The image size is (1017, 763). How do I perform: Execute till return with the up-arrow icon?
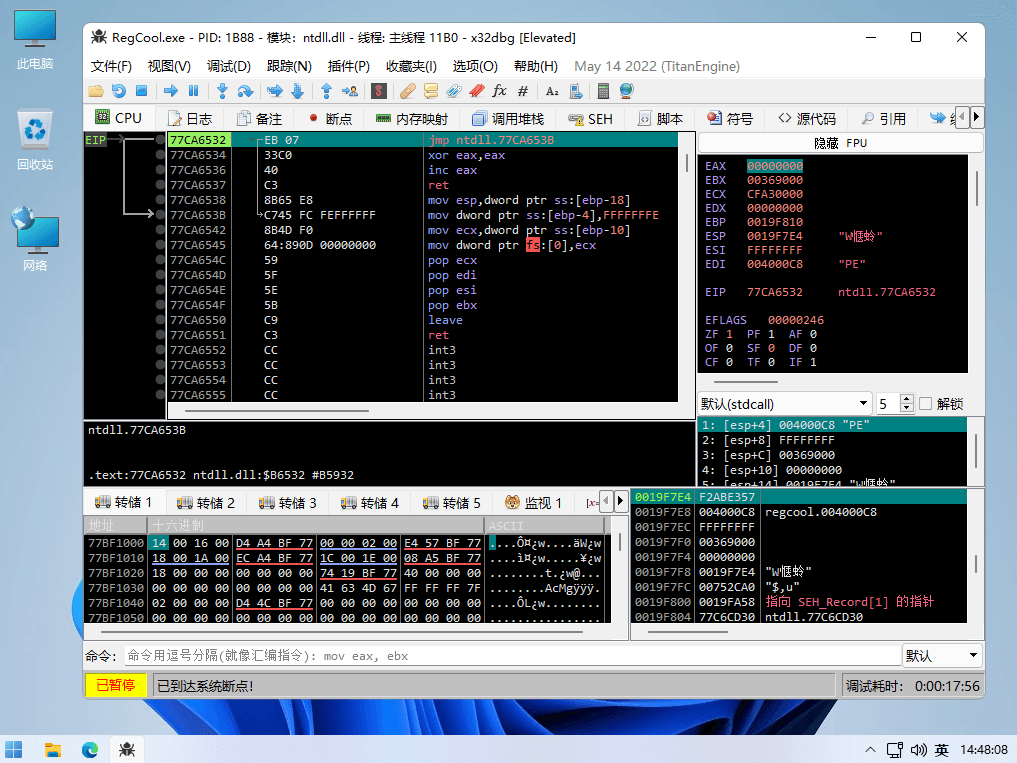[x=326, y=91]
